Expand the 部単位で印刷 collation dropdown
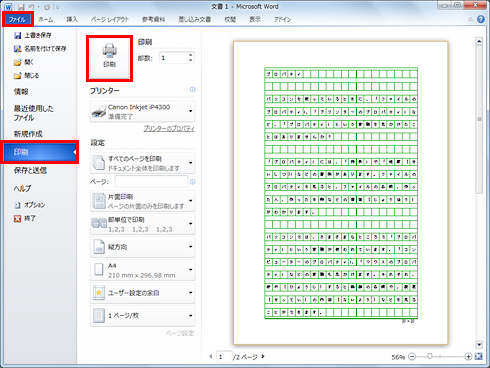The image size is (490, 368). [143, 224]
